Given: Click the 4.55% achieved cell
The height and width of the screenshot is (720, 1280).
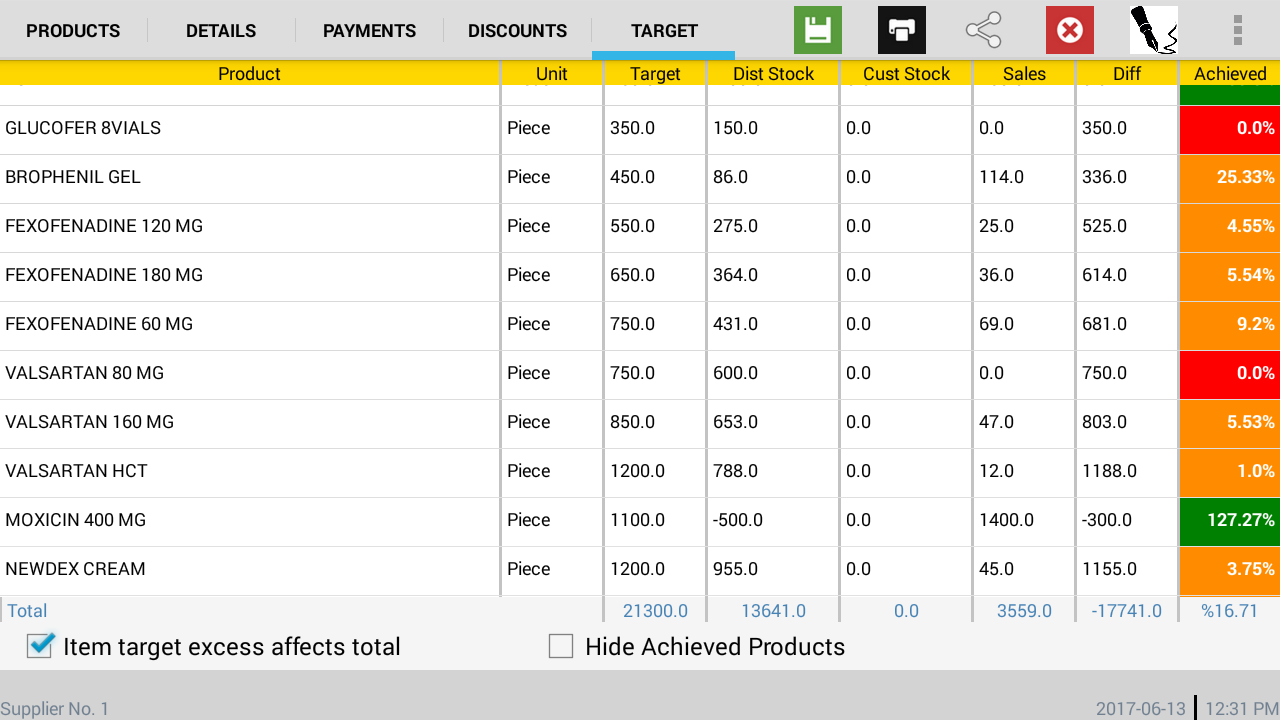Looking at the screenshot, I should click(x=1230, y=227).
